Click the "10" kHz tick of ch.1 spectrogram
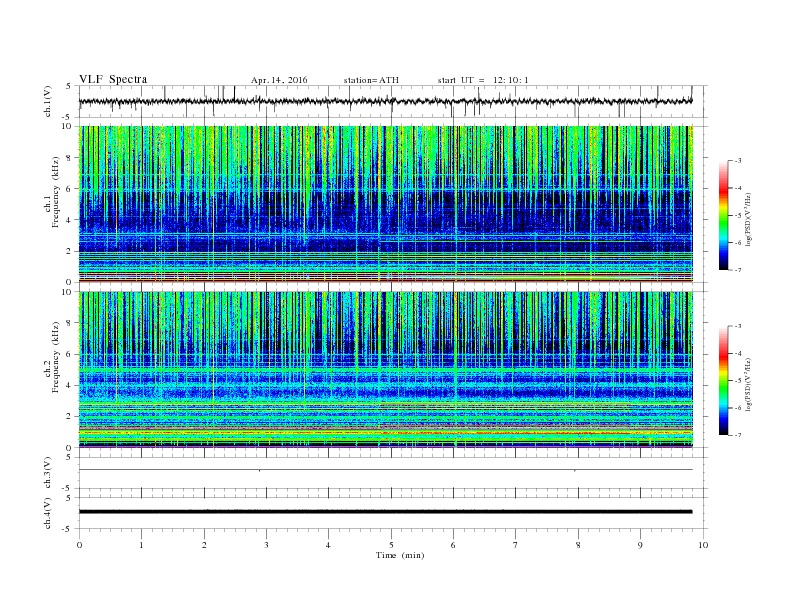The width and height of the screenshot is (792, 612). (67, 126)
